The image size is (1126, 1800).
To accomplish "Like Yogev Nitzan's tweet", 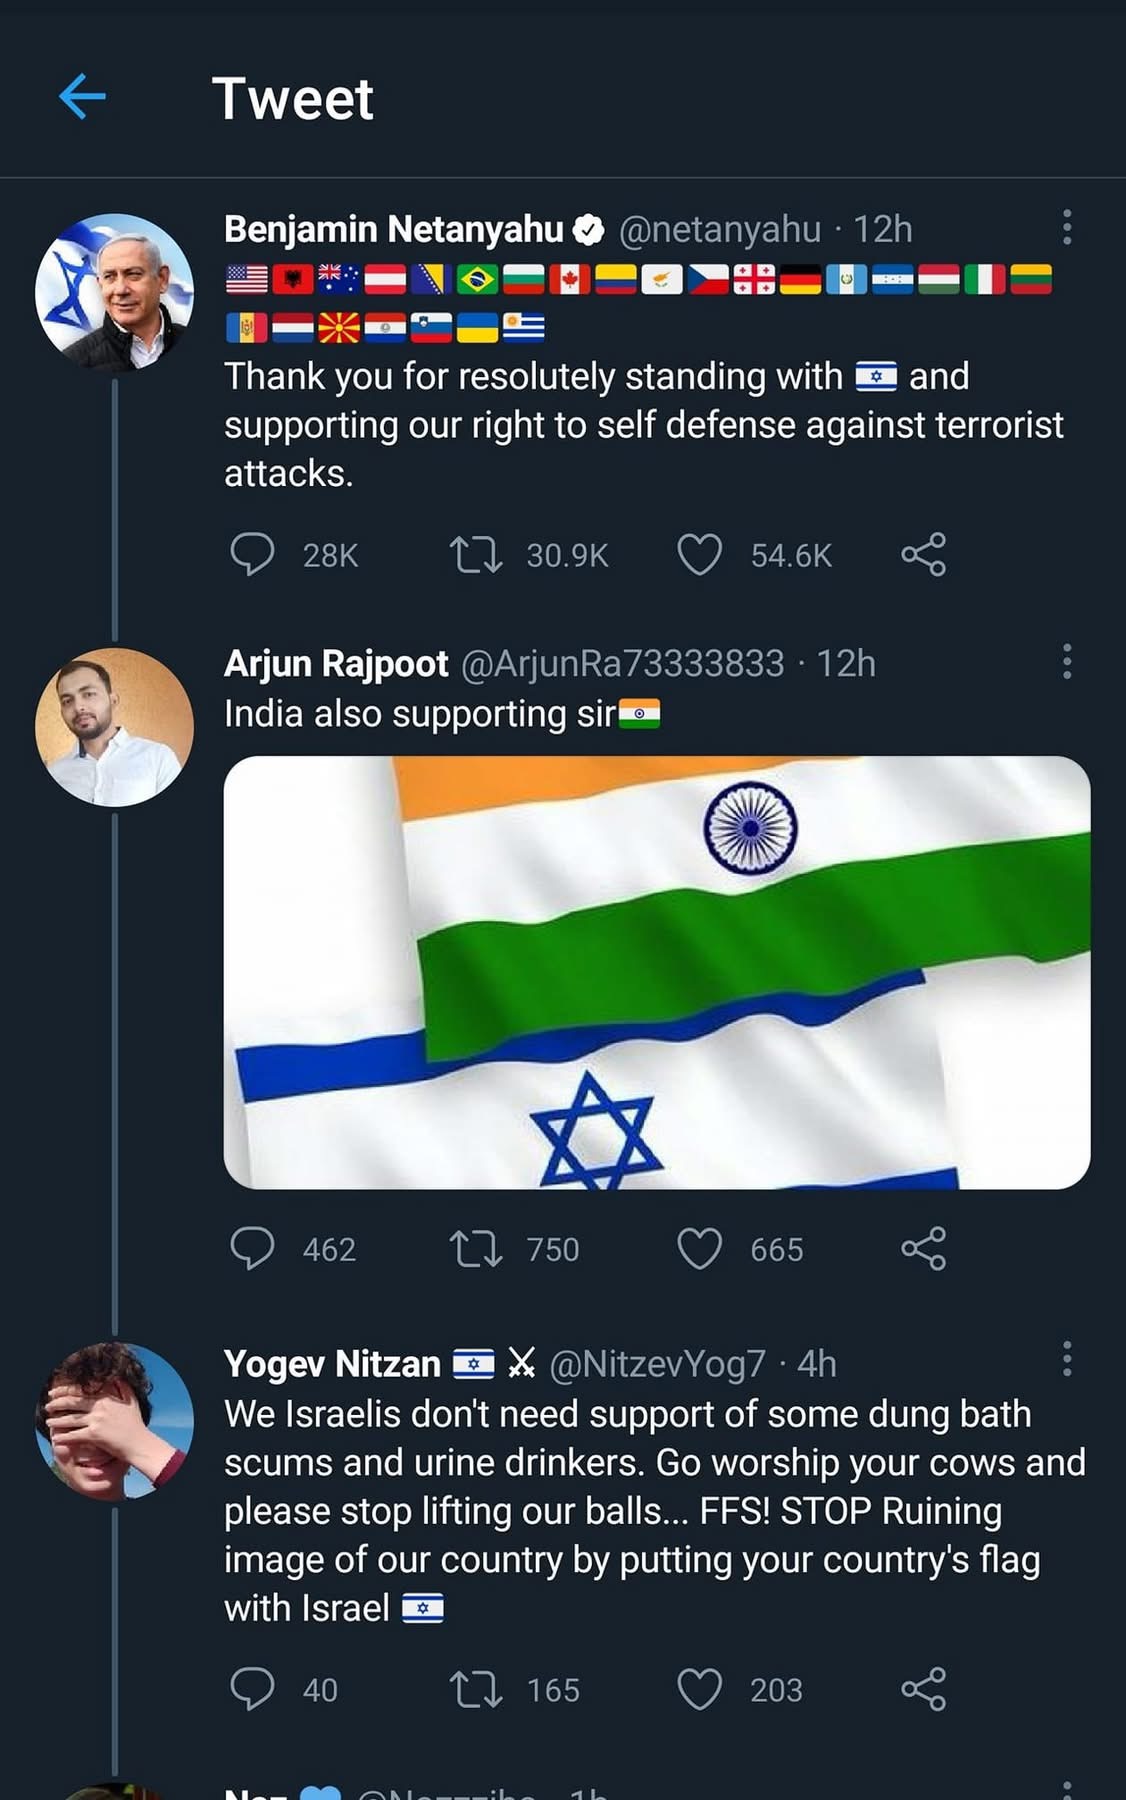I will tap(699, 1689).
